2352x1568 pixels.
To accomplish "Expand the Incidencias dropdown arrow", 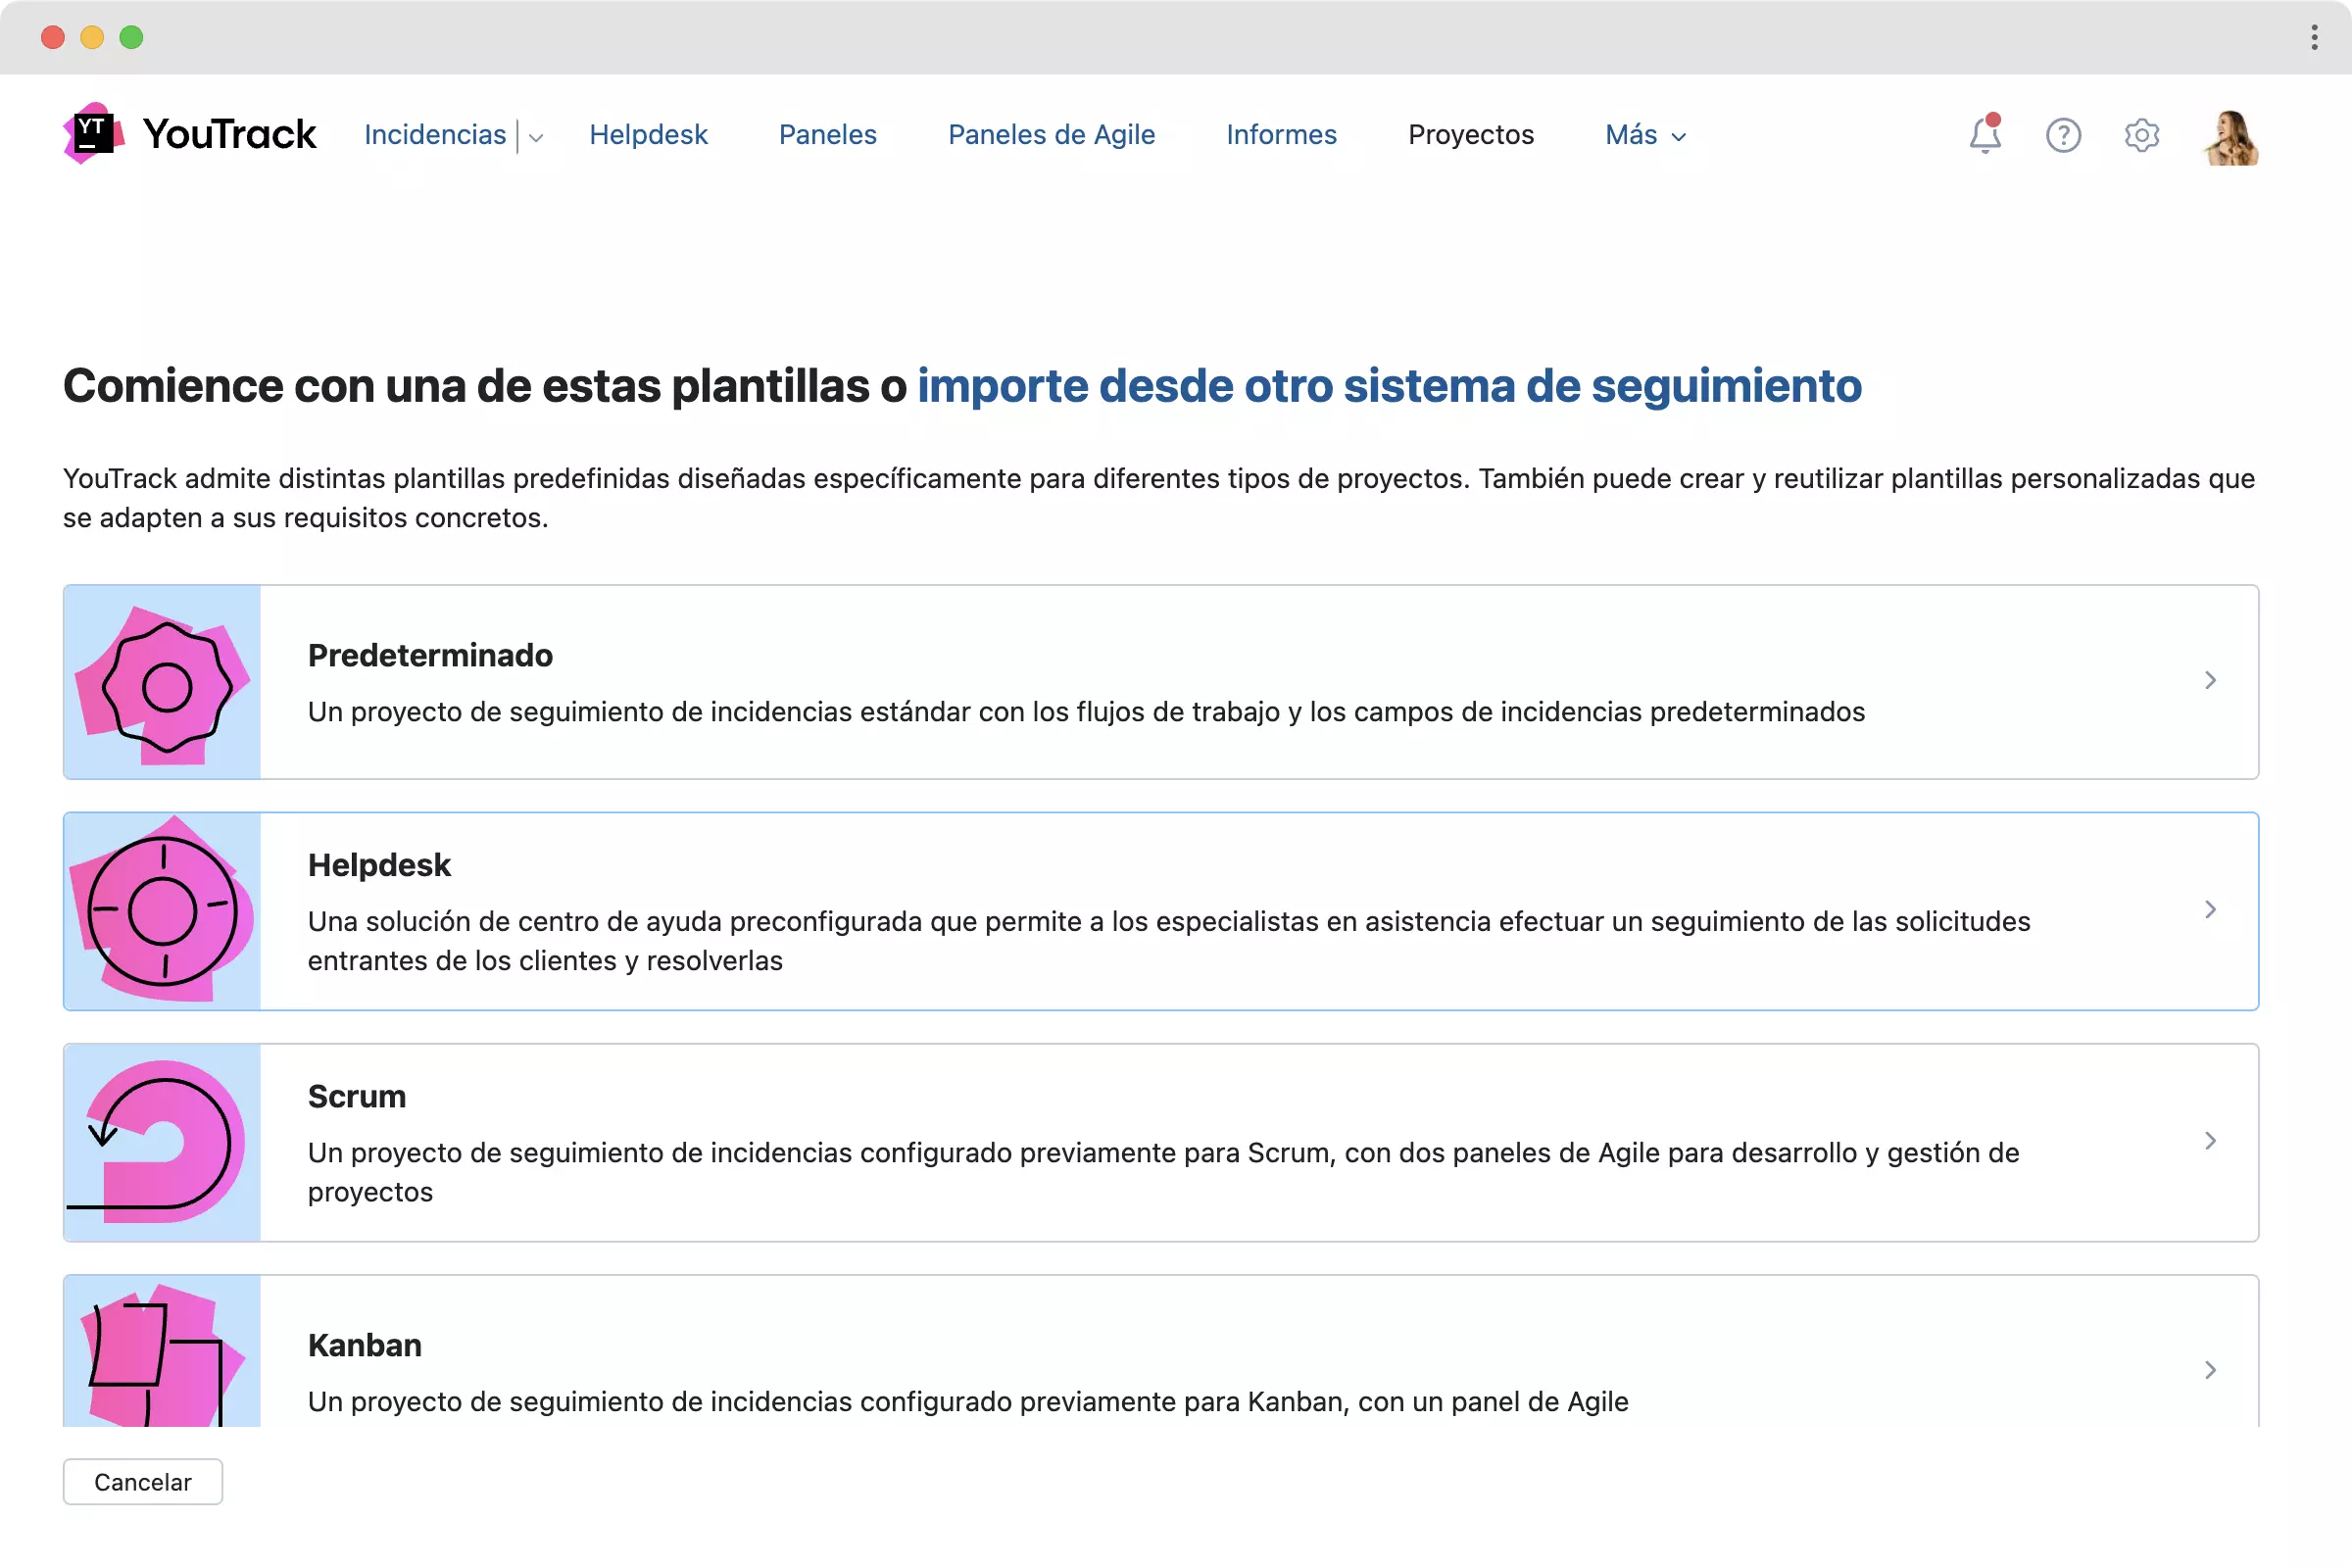I will (x=536, y=137).
